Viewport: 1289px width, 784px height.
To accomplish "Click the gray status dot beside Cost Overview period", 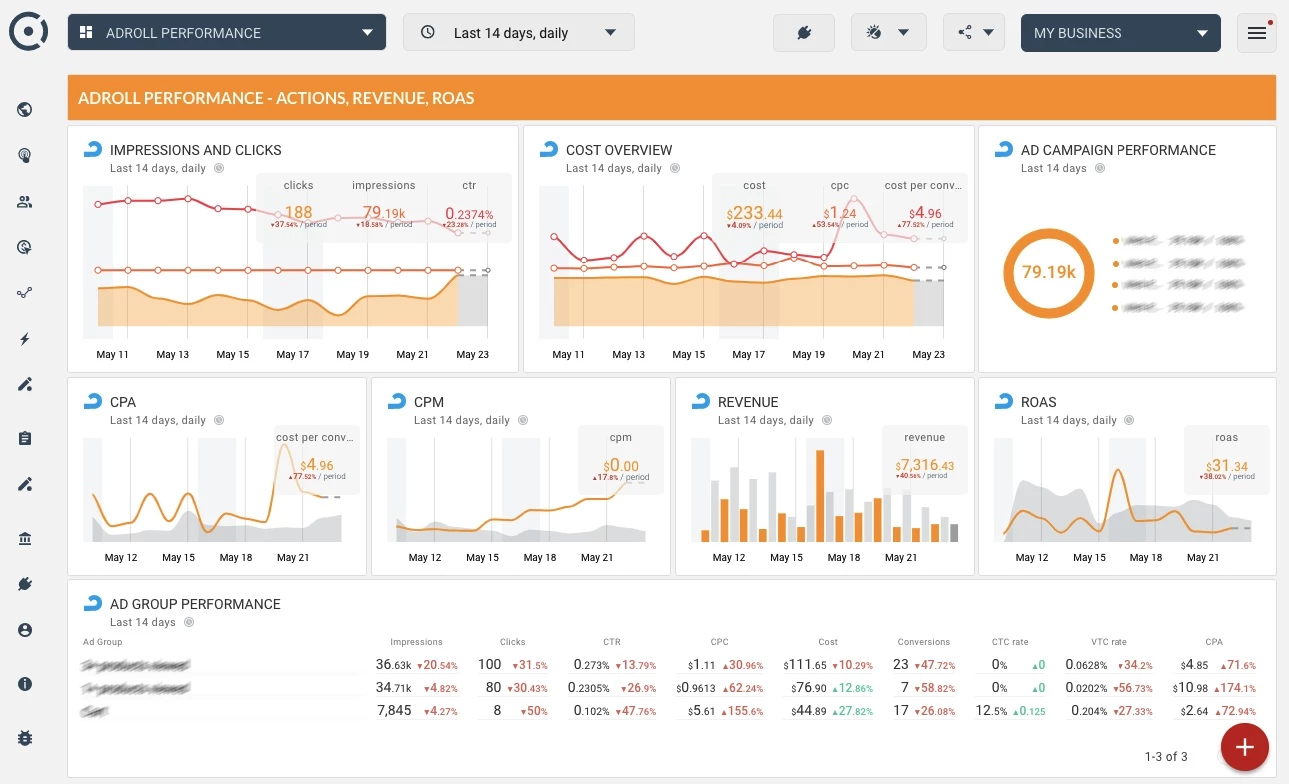I will coord(675,168).
